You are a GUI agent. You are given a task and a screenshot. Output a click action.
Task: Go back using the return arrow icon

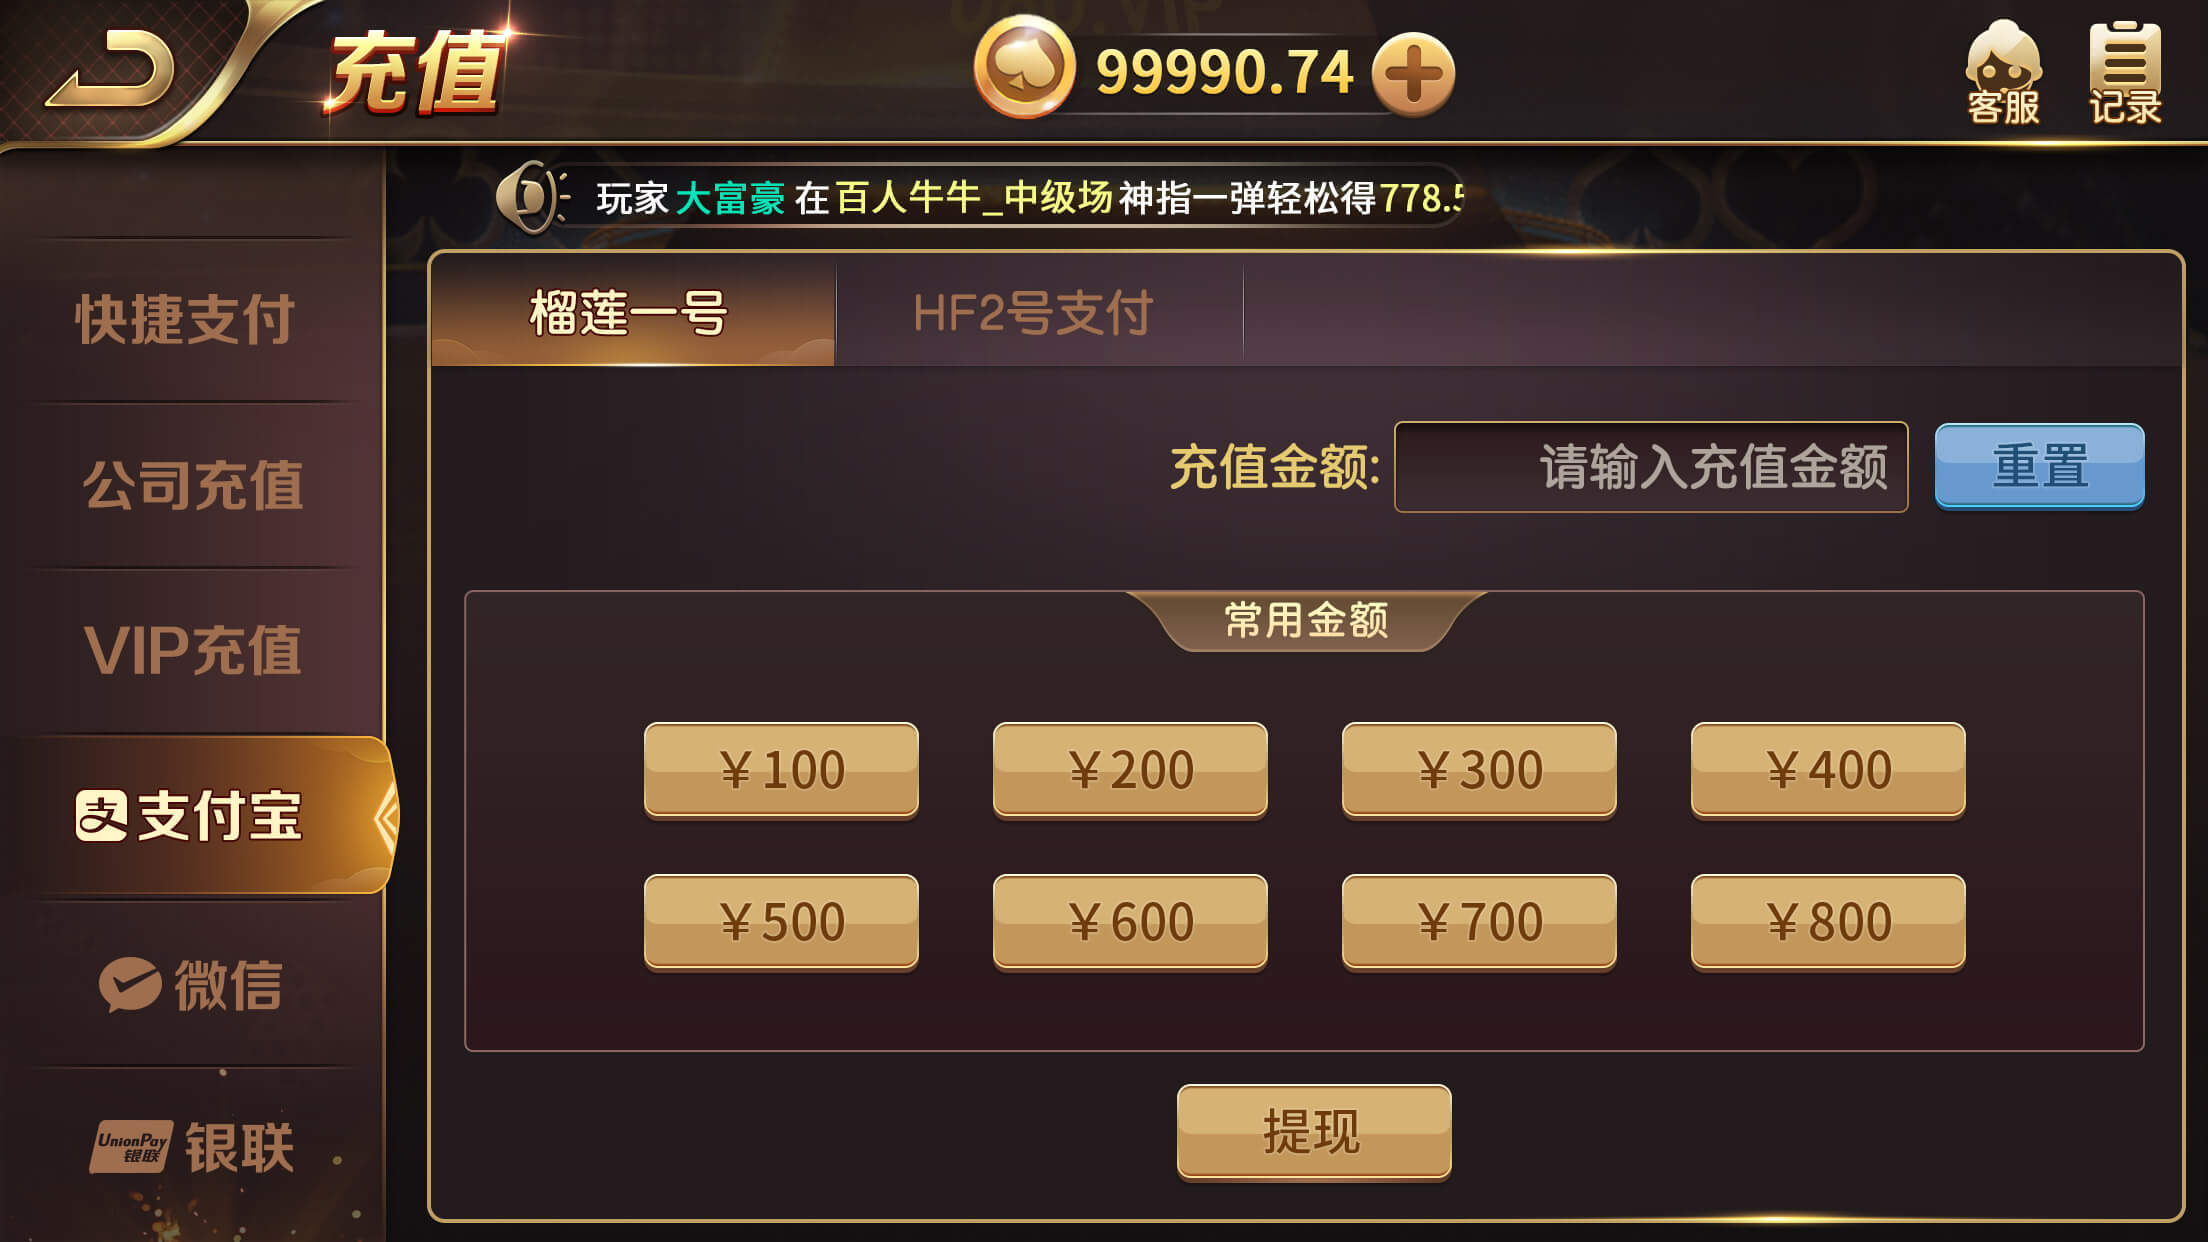(x=110, y=68)
